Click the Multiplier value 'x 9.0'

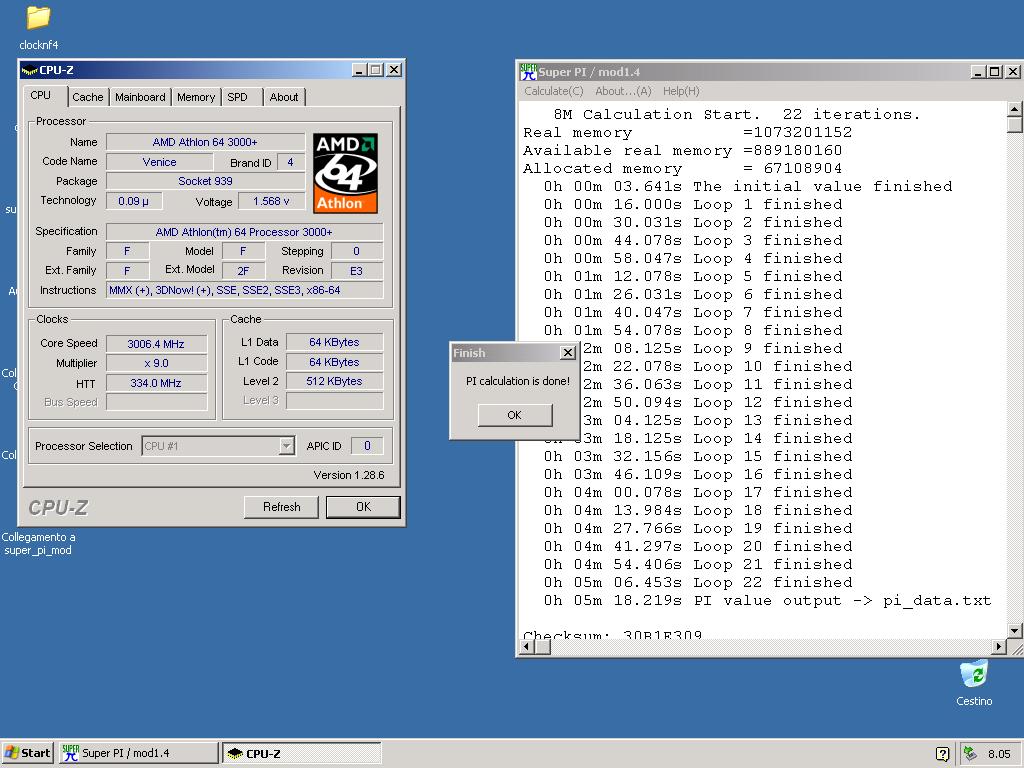coord(156,363)
